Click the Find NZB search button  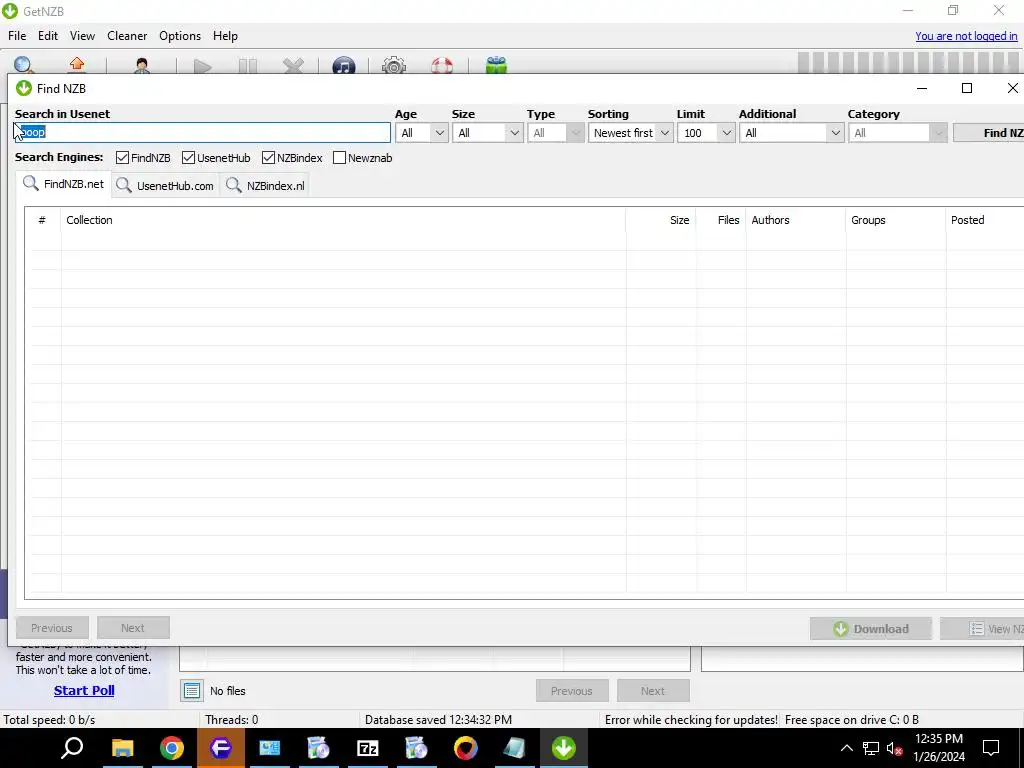point(989,133)
